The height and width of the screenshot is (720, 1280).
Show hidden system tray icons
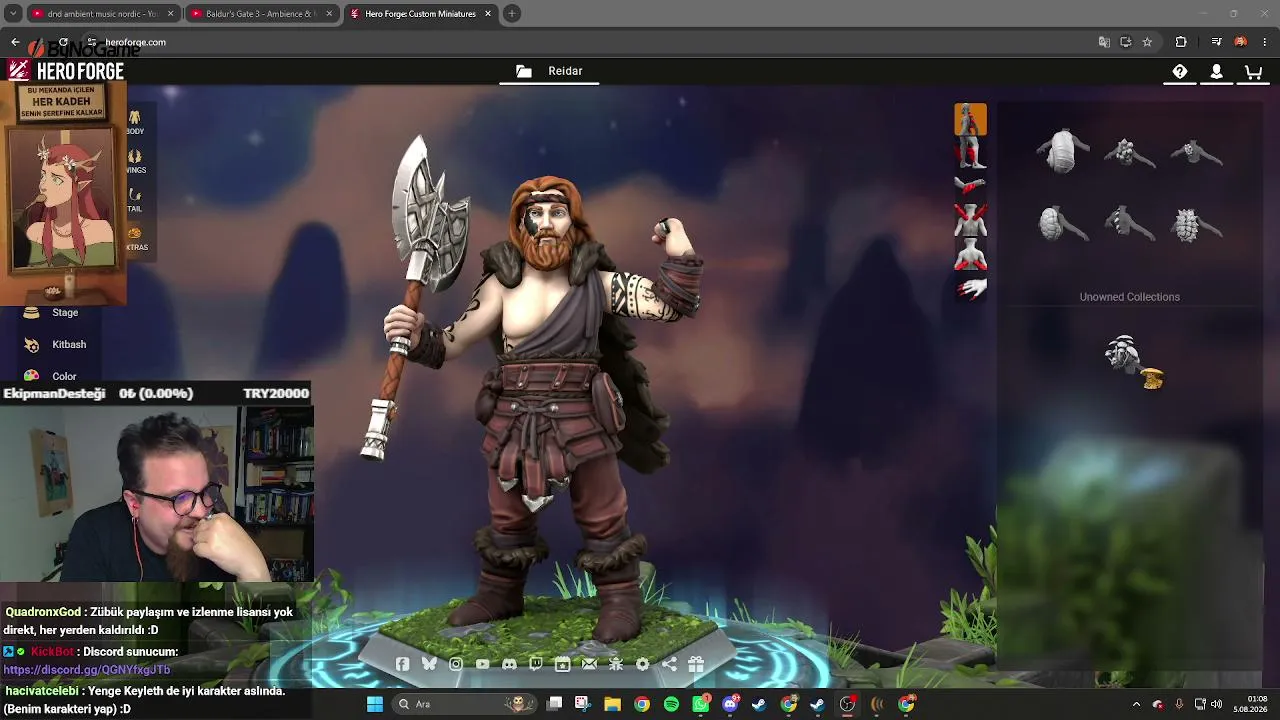[x=1136, y=704]
